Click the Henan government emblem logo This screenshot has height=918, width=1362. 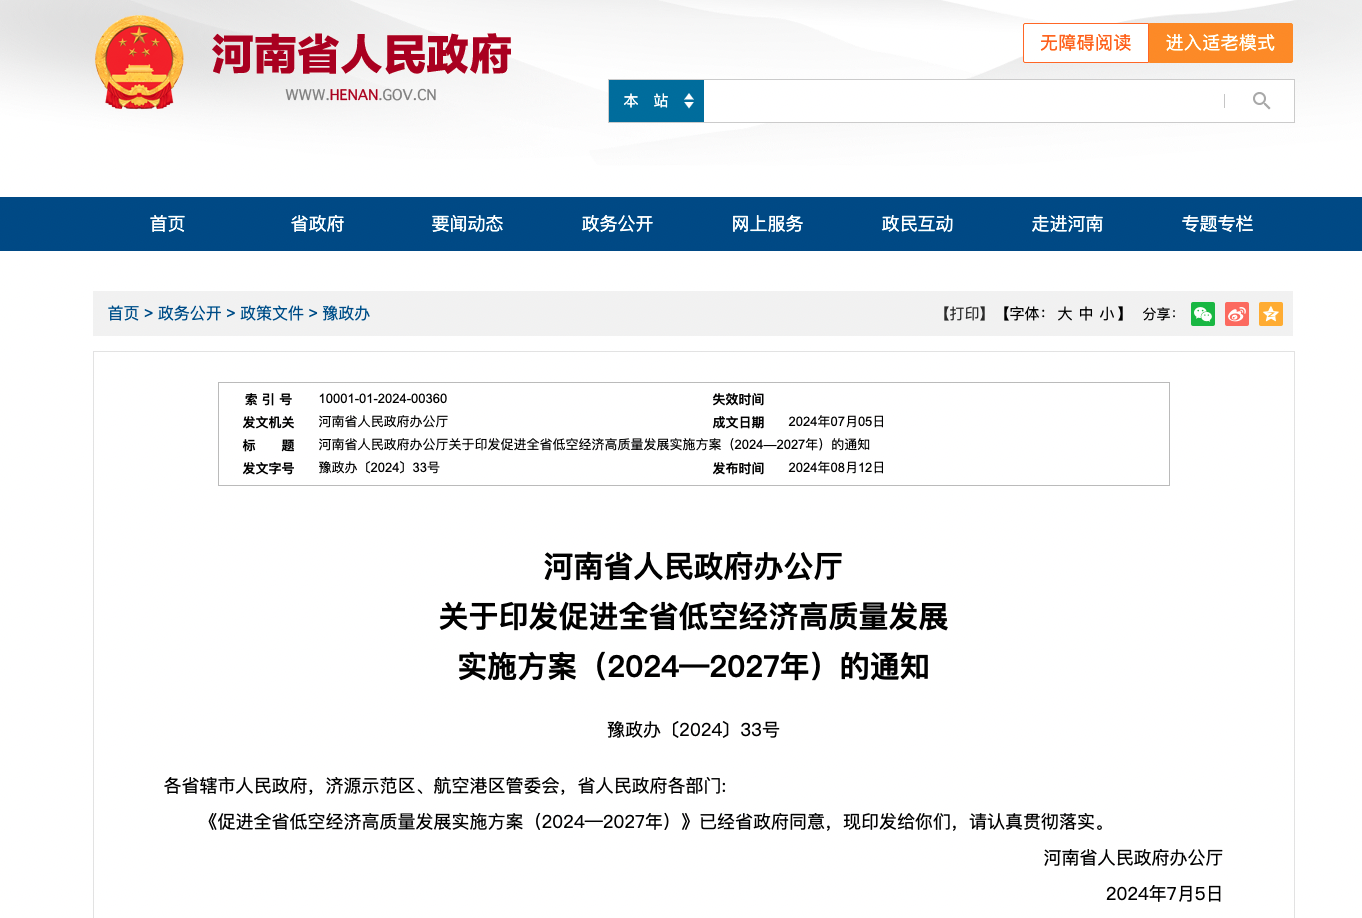point(139,63)
